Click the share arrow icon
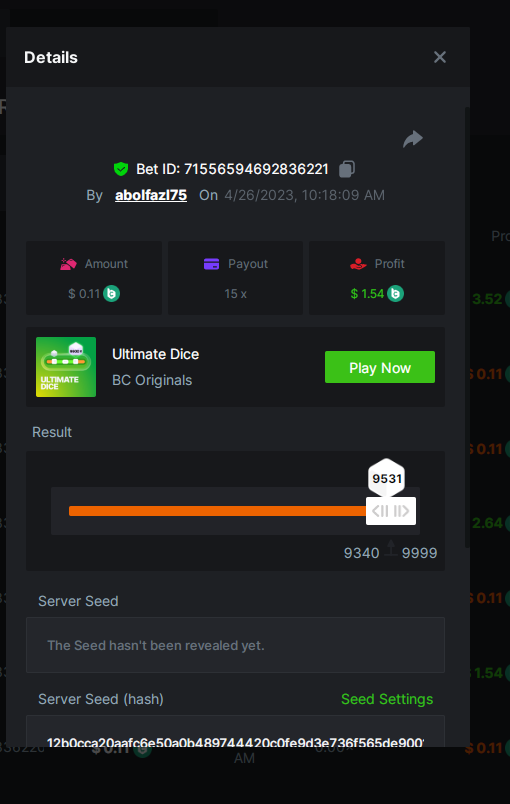This screenshot has height=804, width=510. coord(413,138)
